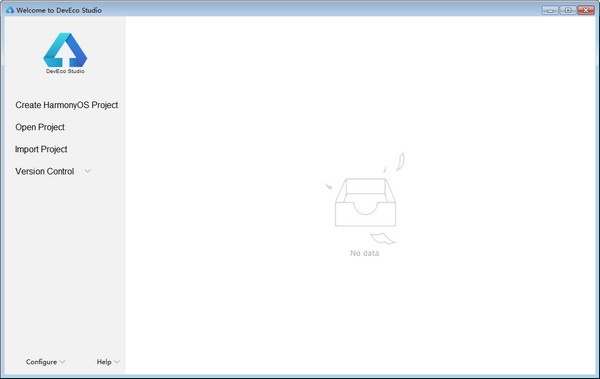This screenshot has width=600, height=379.
Task: Click the floating feather above the tray
Action: point(400,162)
